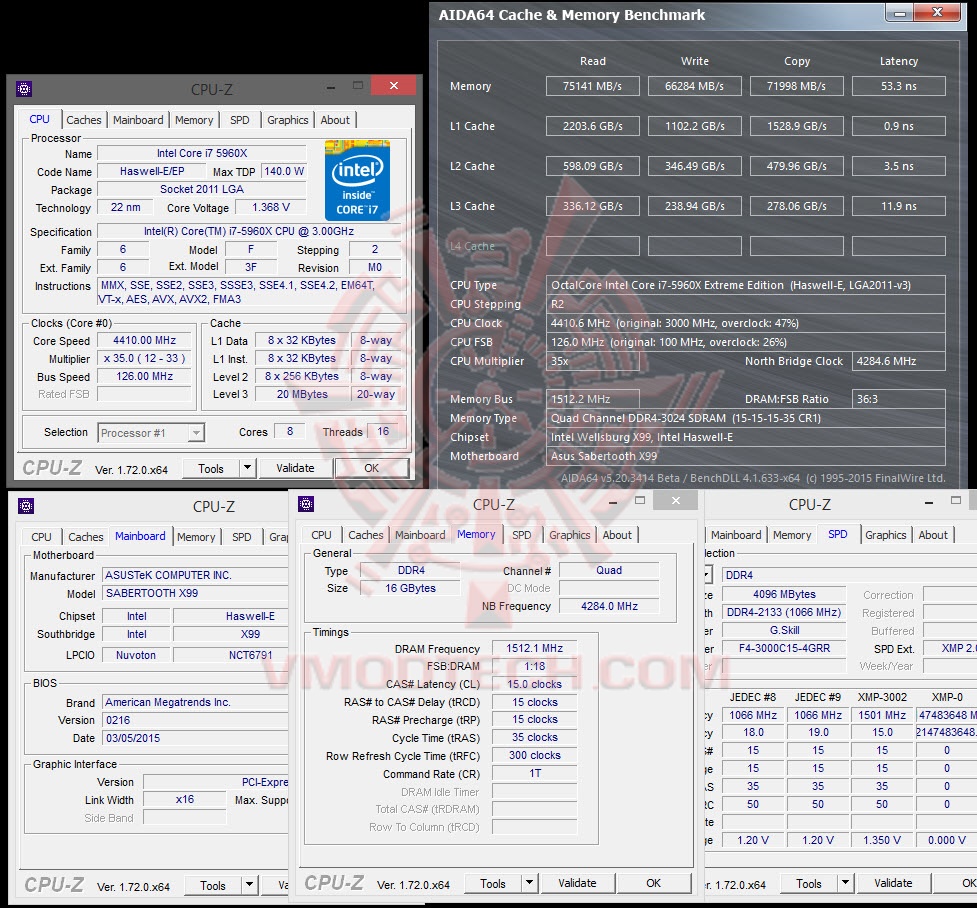This screenshot has height=908, width=977.
Task: Select SPD tab in the Mainboard window
Action: pyautogui.click(x=242, y=537)
